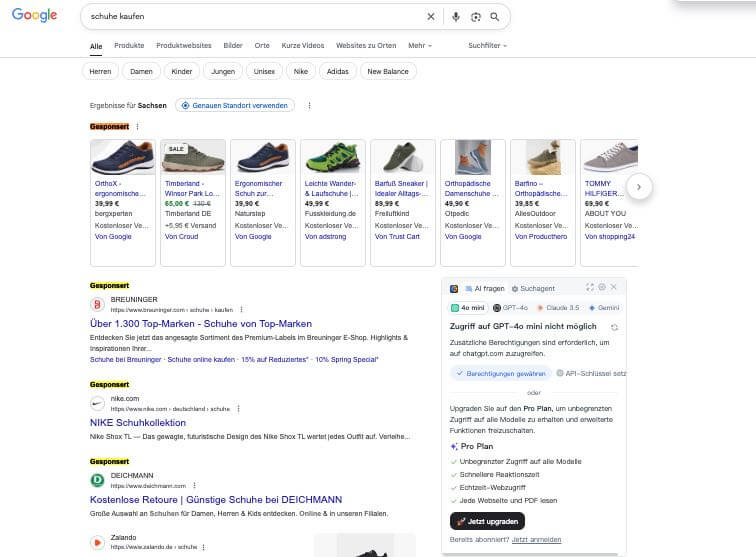
Task: Show next sponsored products with arrow
Action: tap(639, 187)
